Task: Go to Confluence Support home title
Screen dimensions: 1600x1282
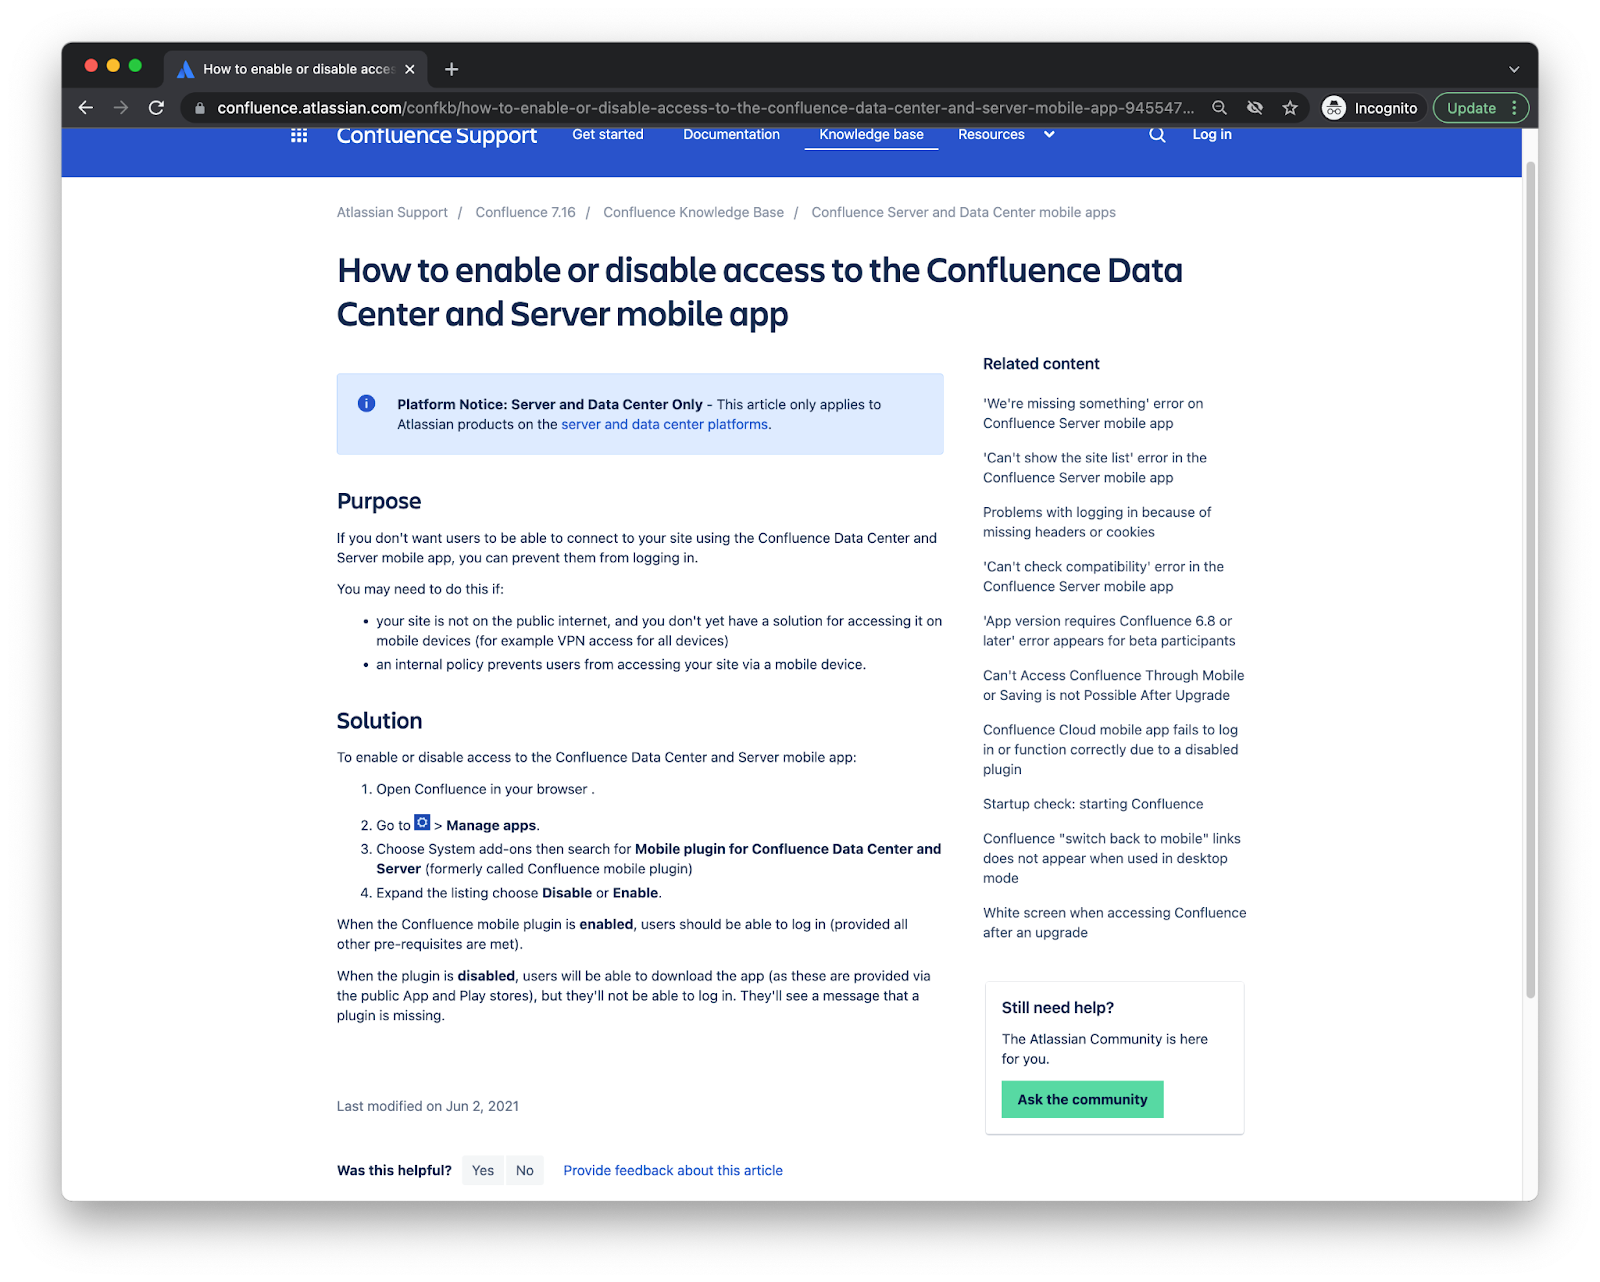Action: tap(437, 136)
